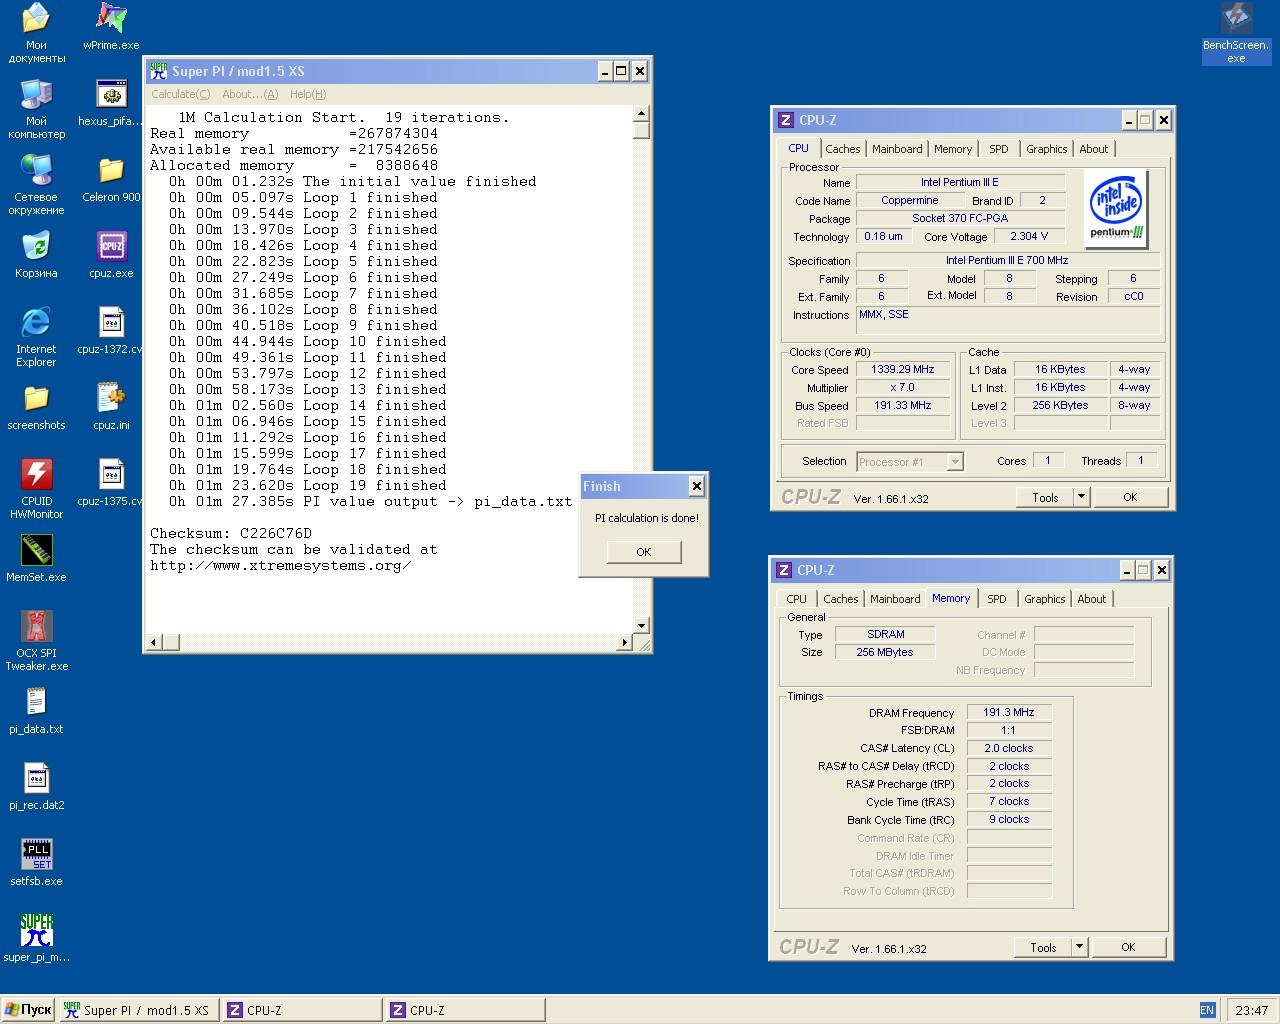Click Checksum: C226C76D line
This screenshot has height=1024, width=1280.
(231, 533)
